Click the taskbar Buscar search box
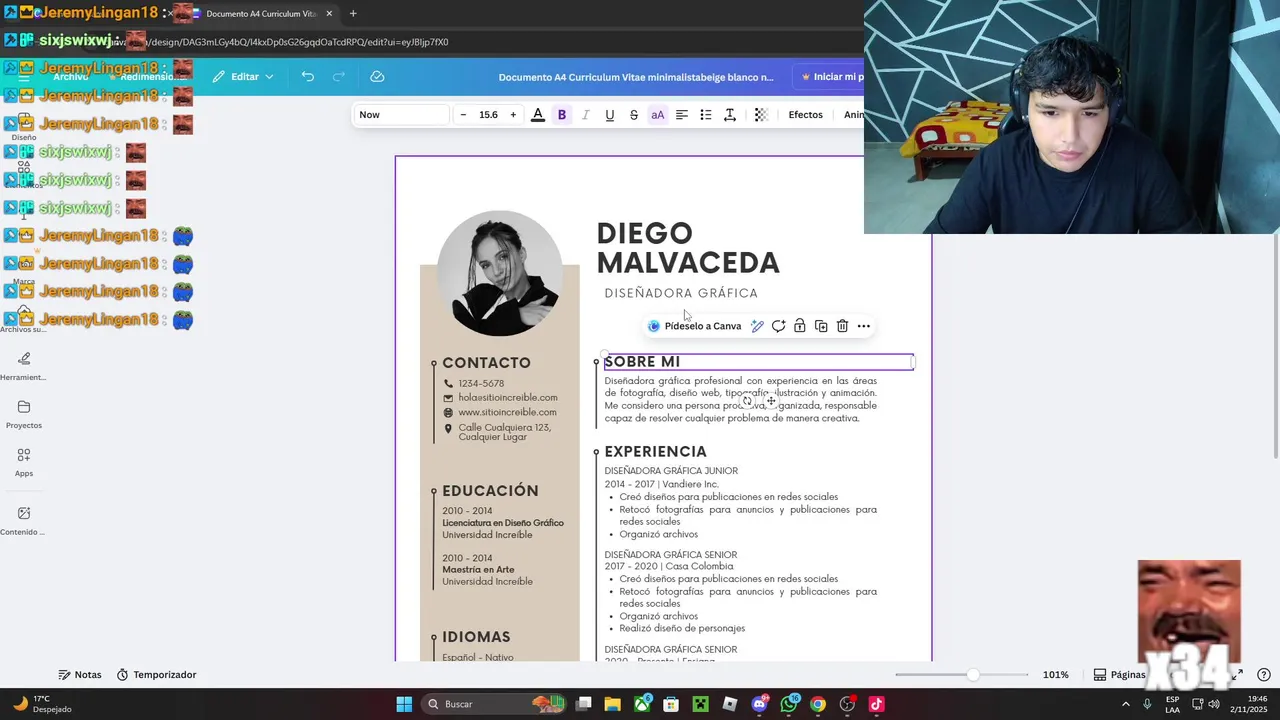 (494, 704)
